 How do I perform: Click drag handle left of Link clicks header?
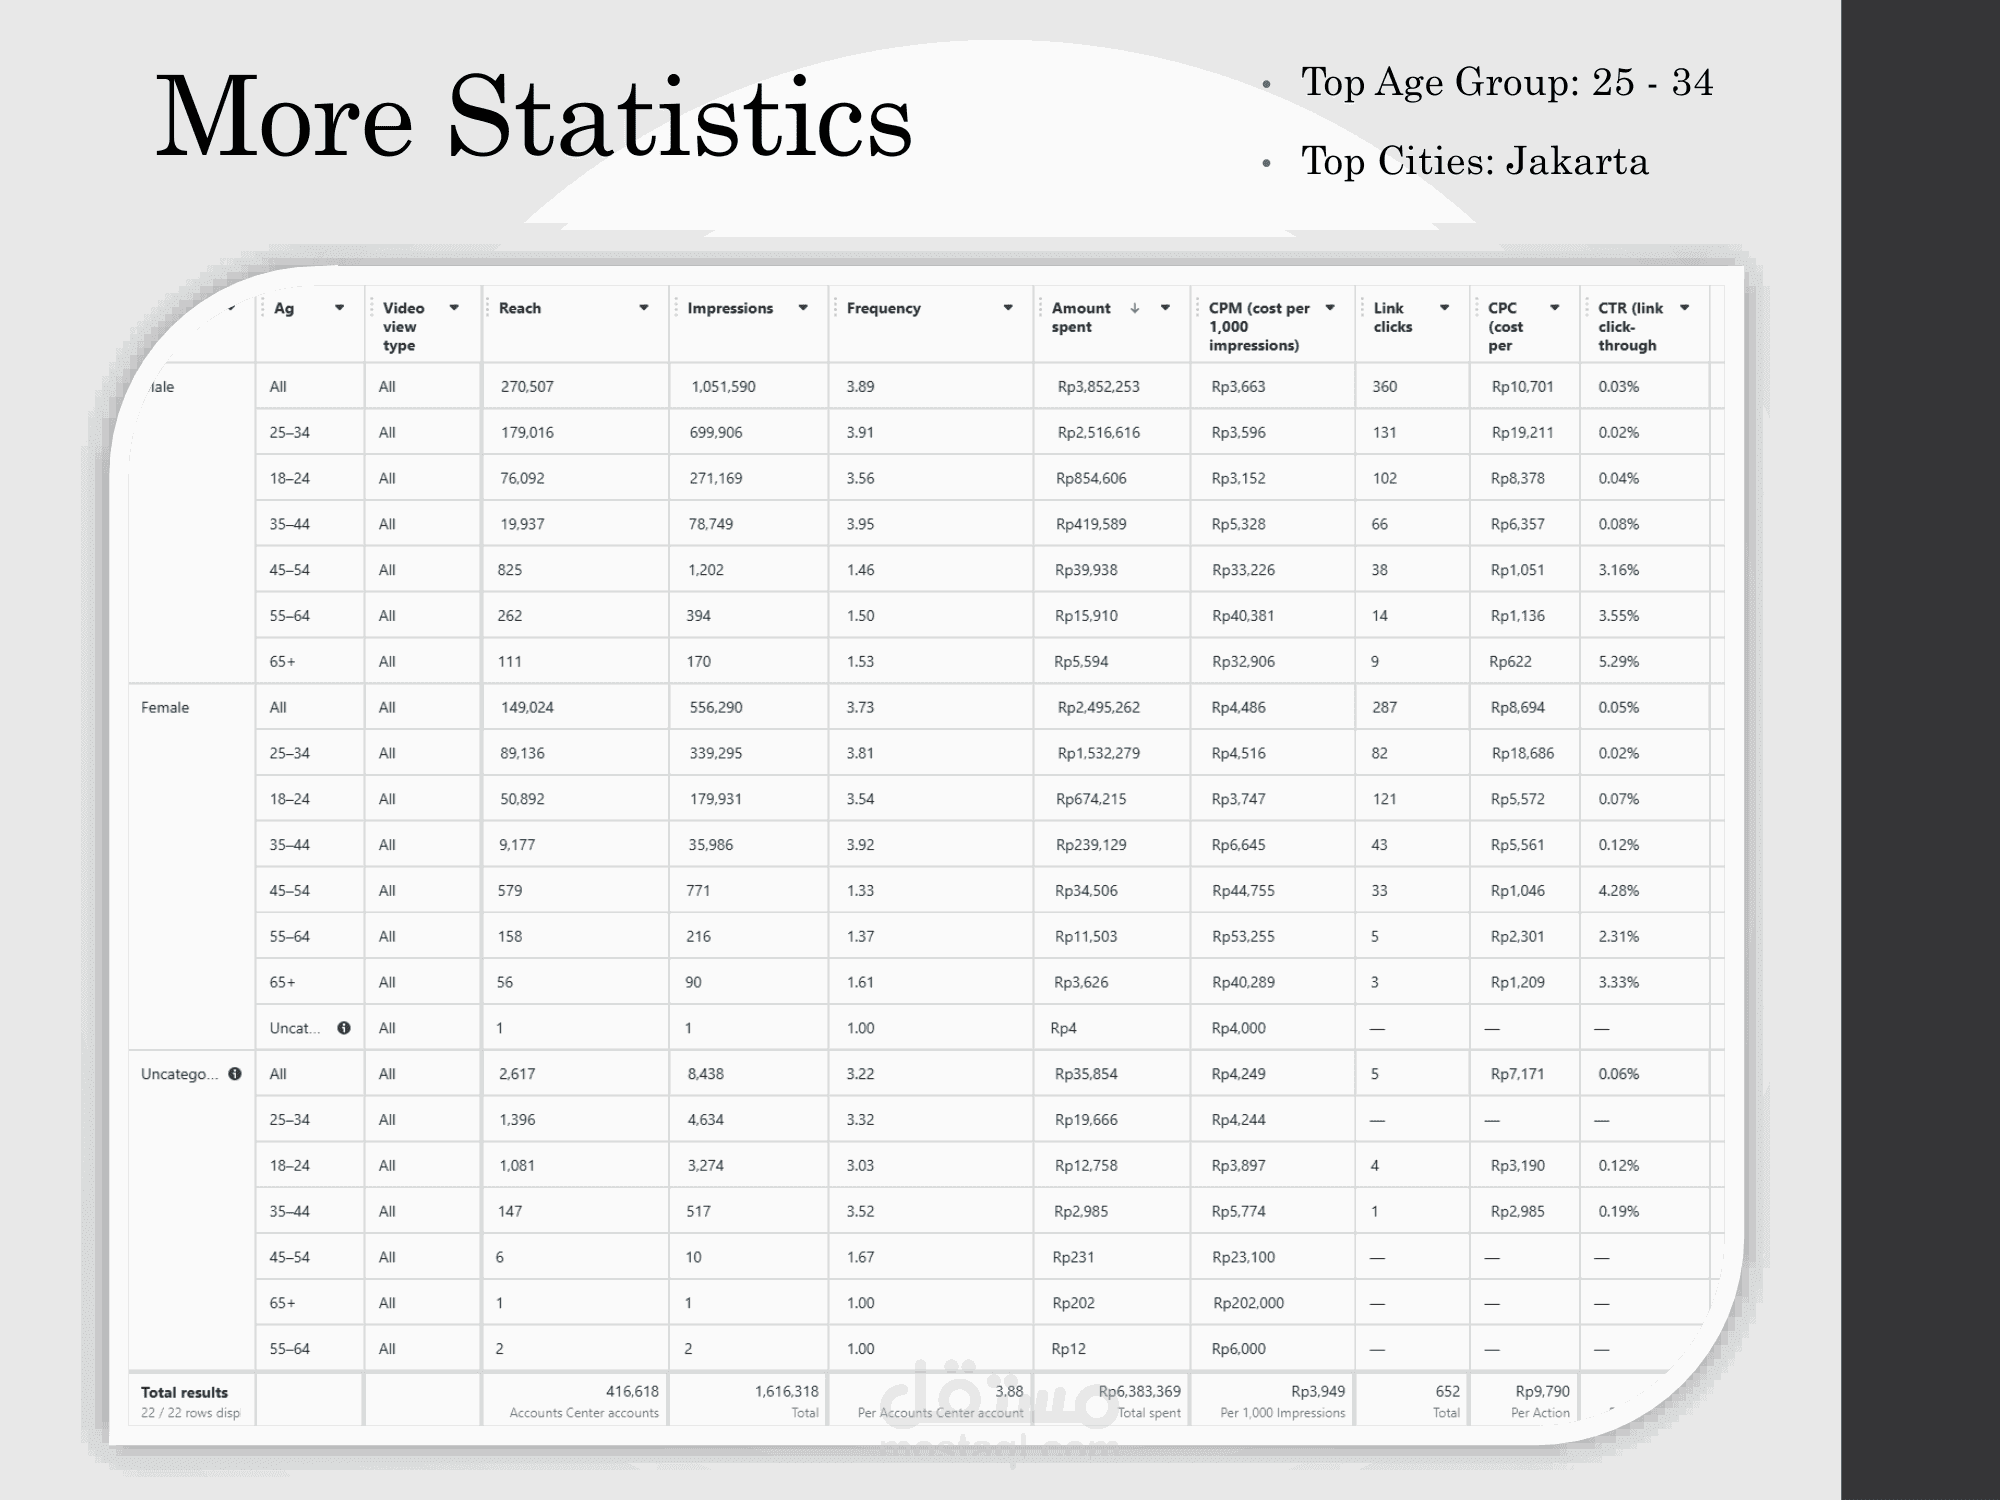[1362, 308]
